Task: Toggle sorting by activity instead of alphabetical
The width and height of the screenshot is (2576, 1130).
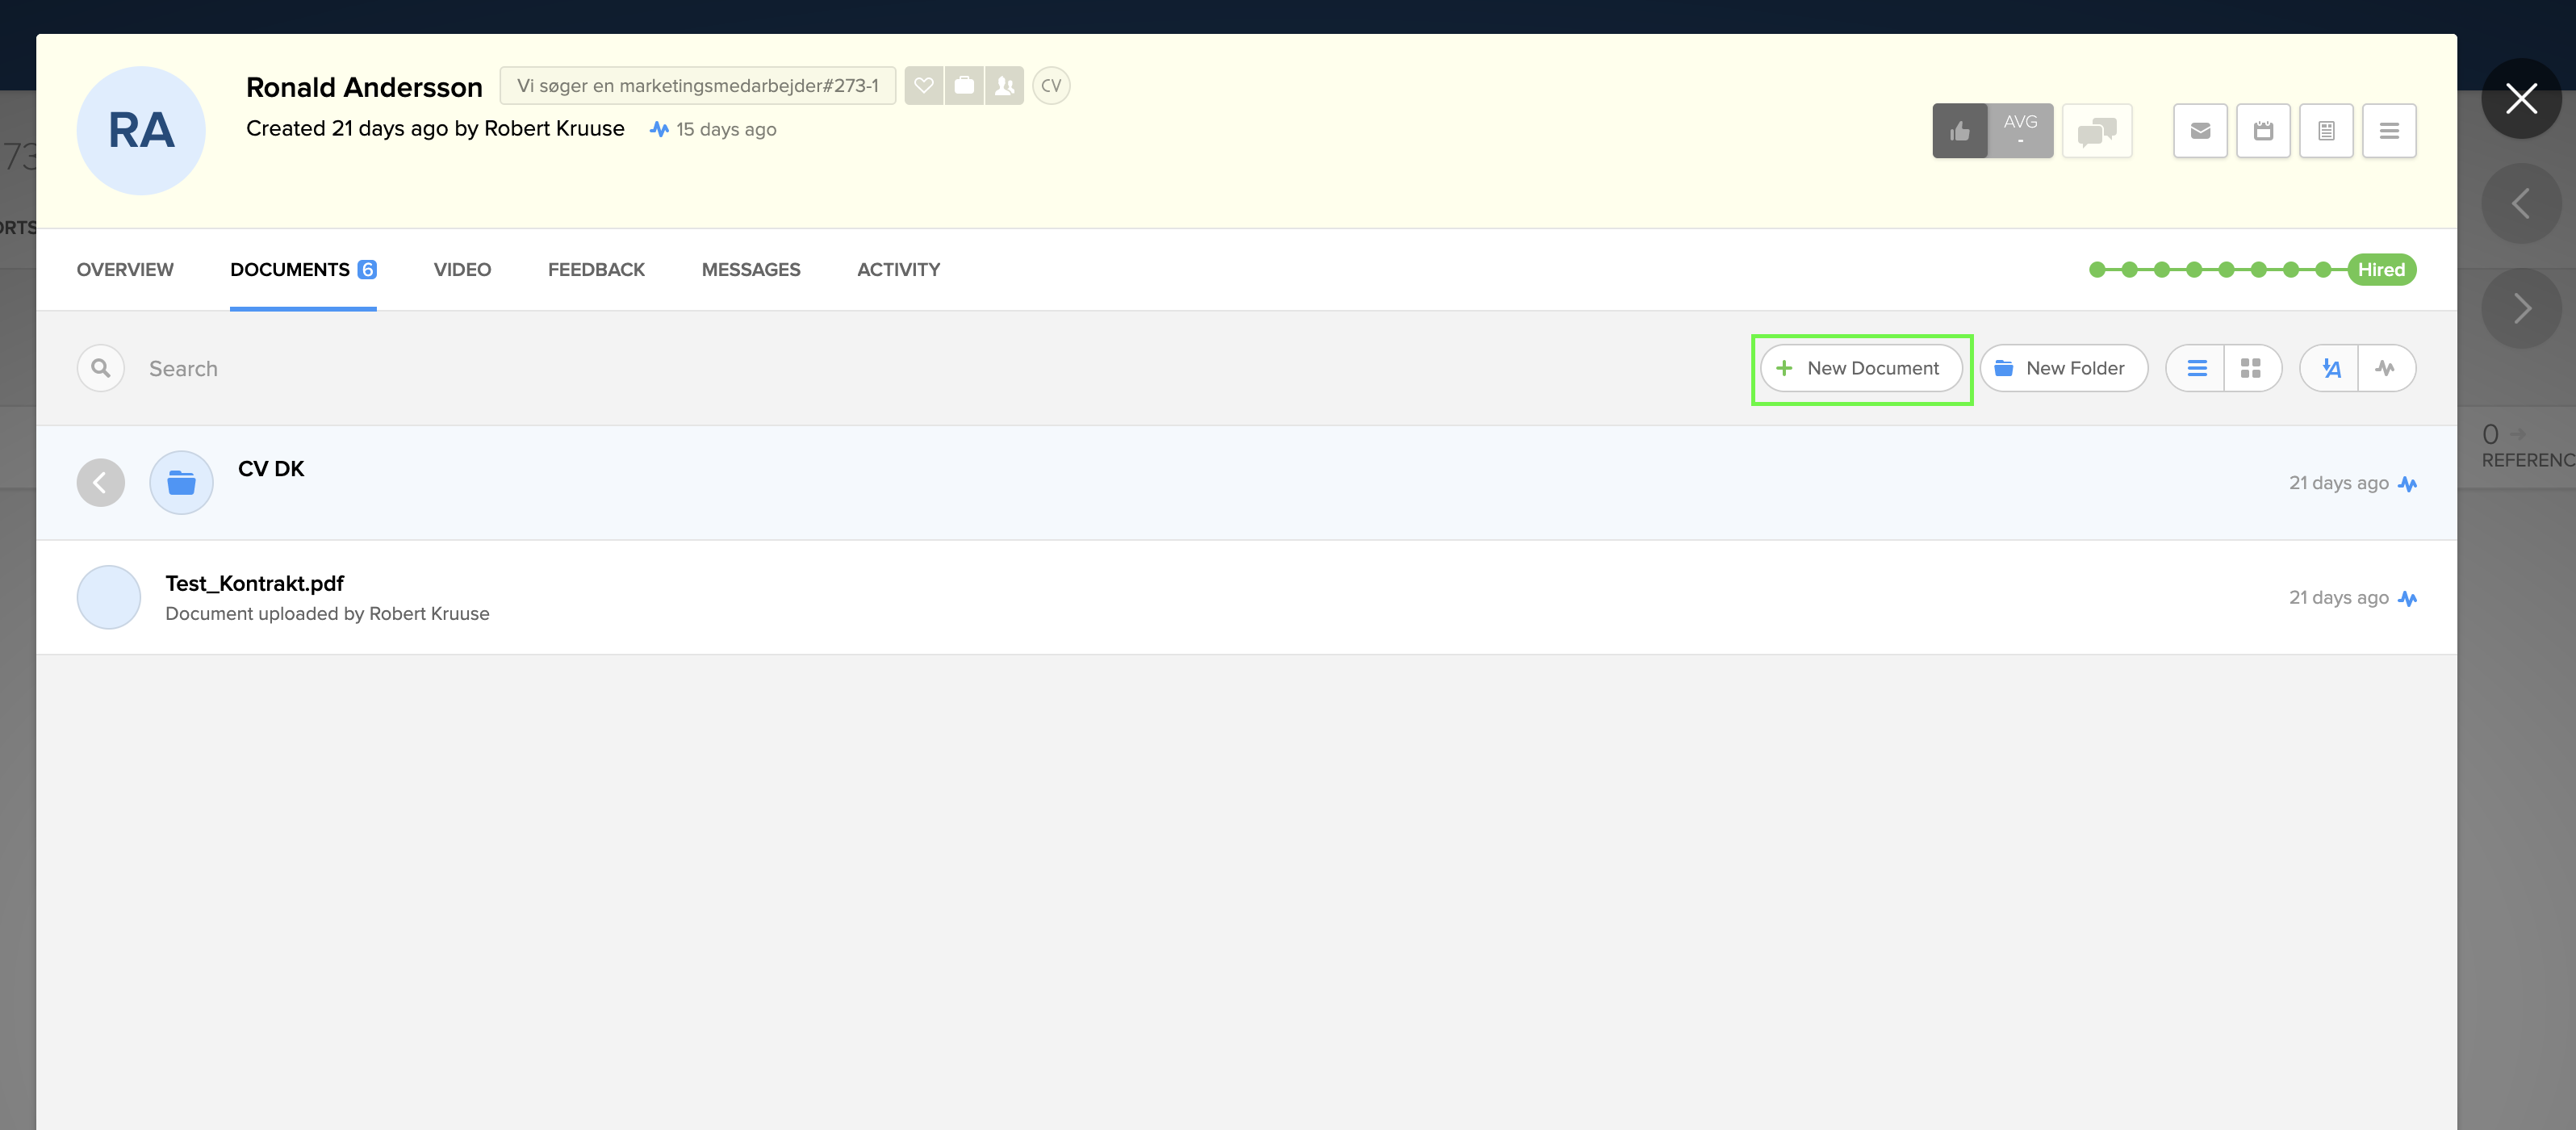Action: [x=2387, y=367]
